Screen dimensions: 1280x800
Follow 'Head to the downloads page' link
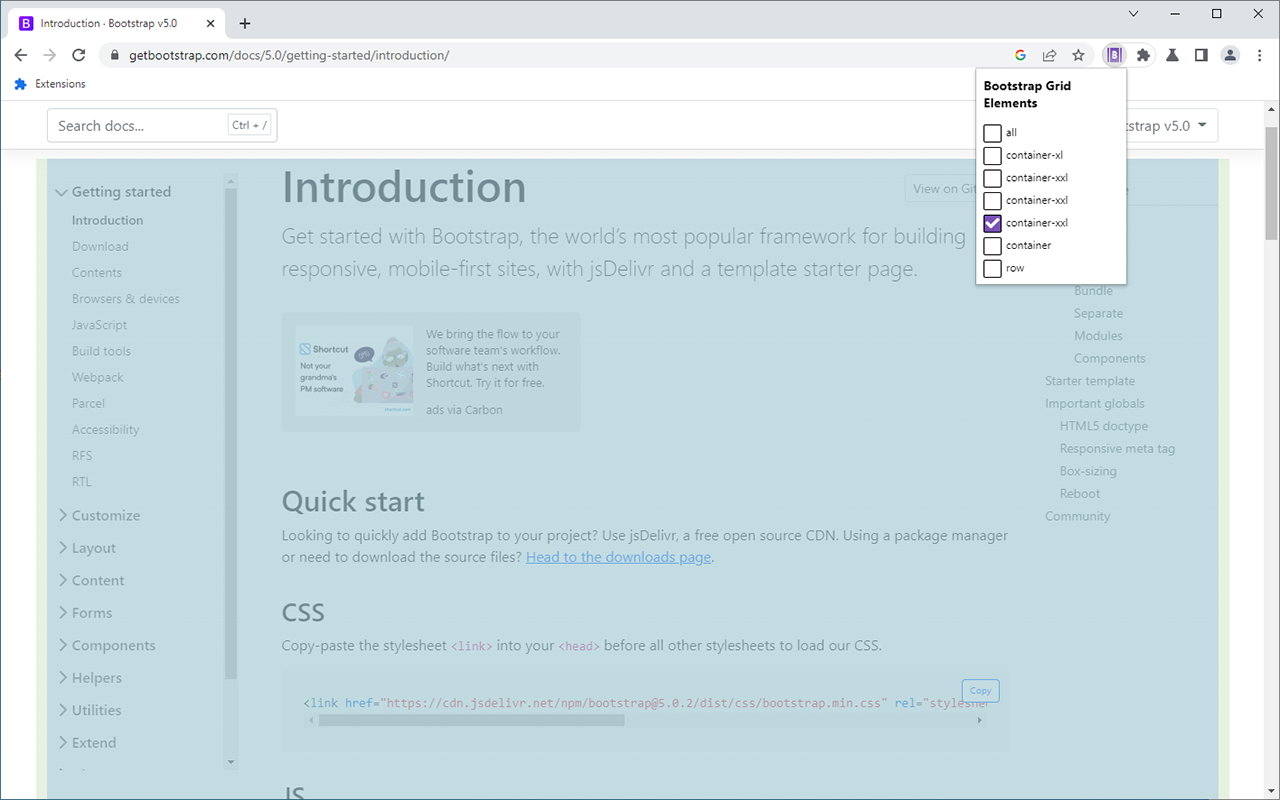point(618,557)
